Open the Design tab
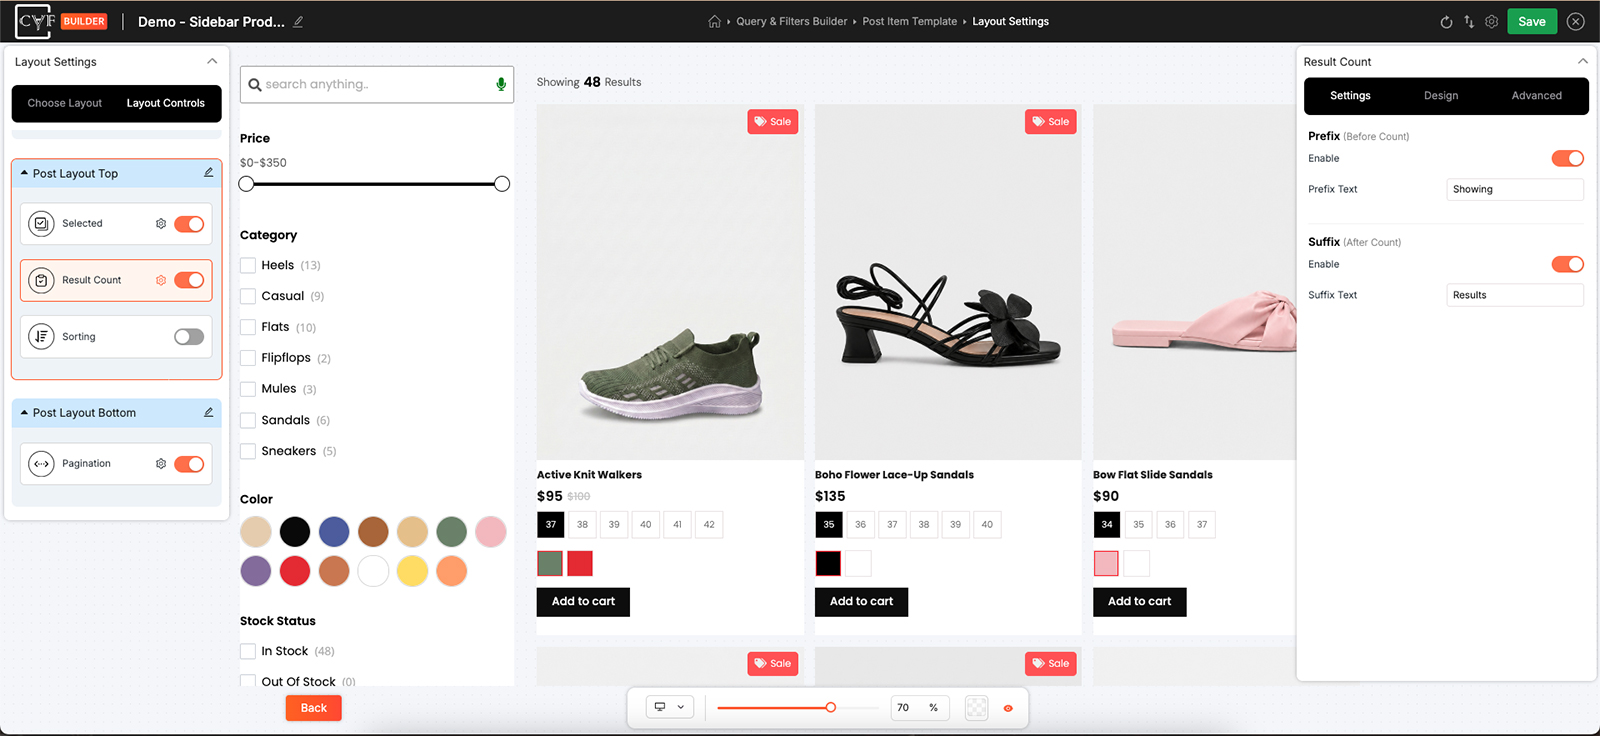 click(1441, 96)
